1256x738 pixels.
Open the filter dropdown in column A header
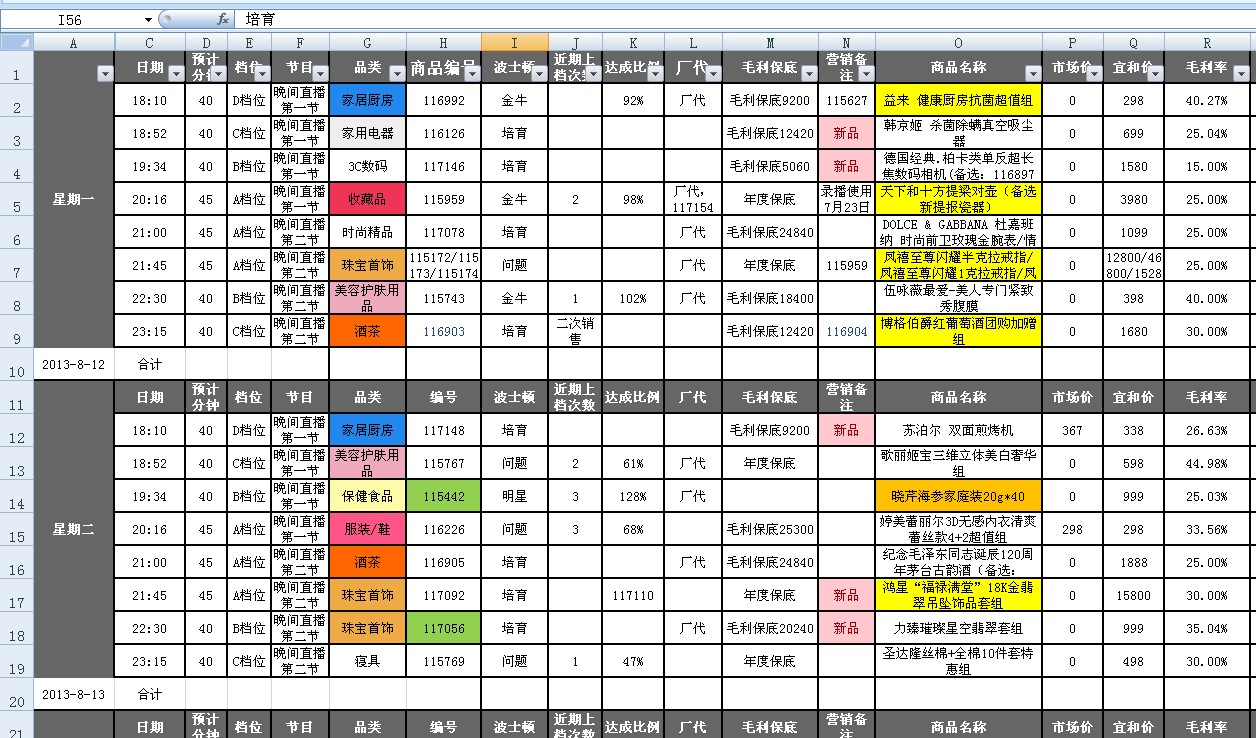click(105, 74)
